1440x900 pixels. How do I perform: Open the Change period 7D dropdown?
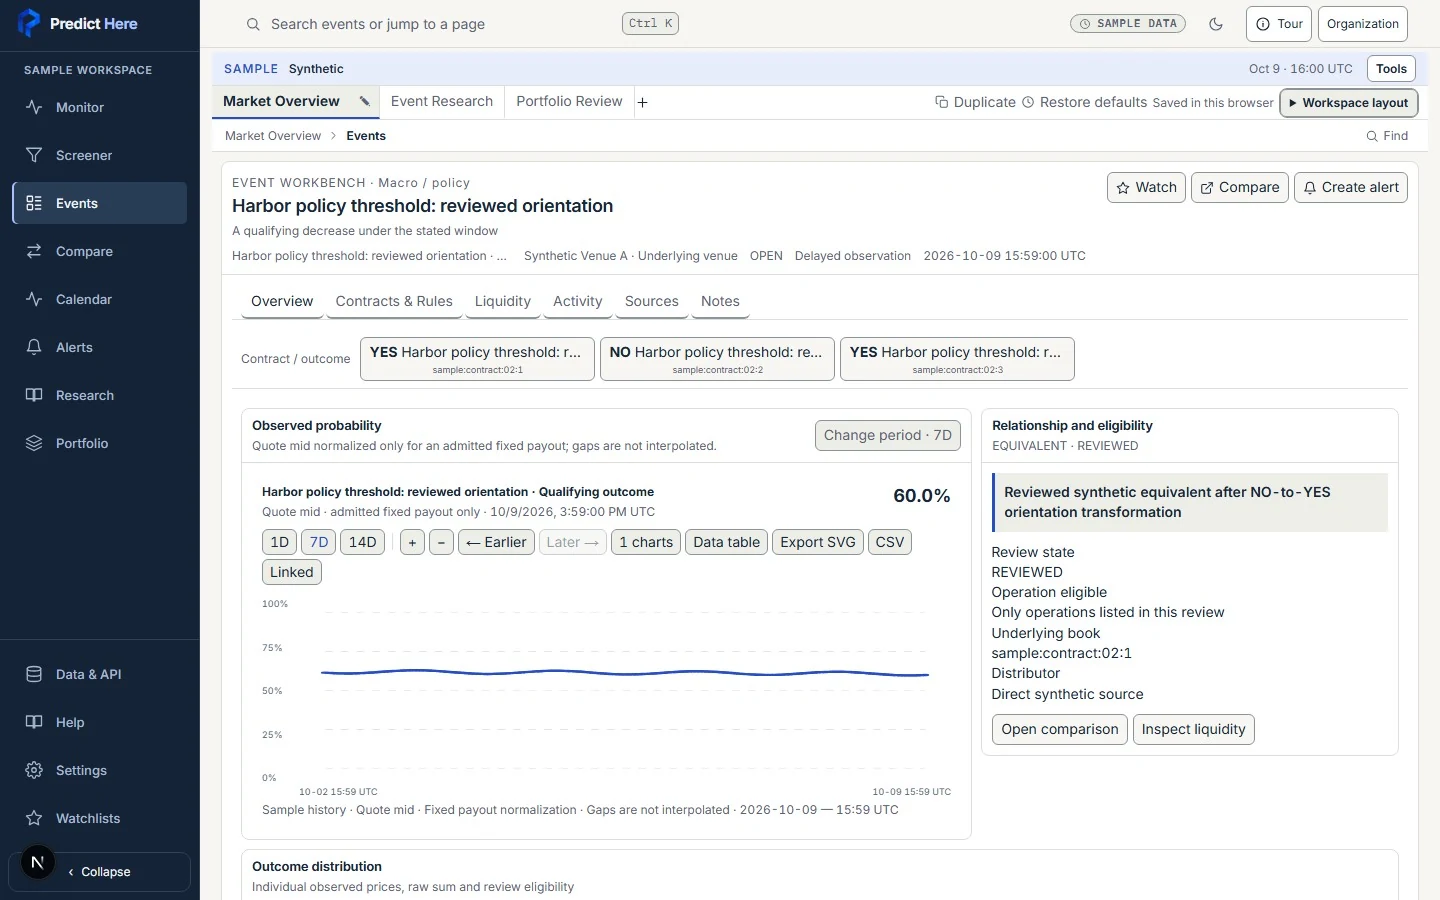click(888, 435)
